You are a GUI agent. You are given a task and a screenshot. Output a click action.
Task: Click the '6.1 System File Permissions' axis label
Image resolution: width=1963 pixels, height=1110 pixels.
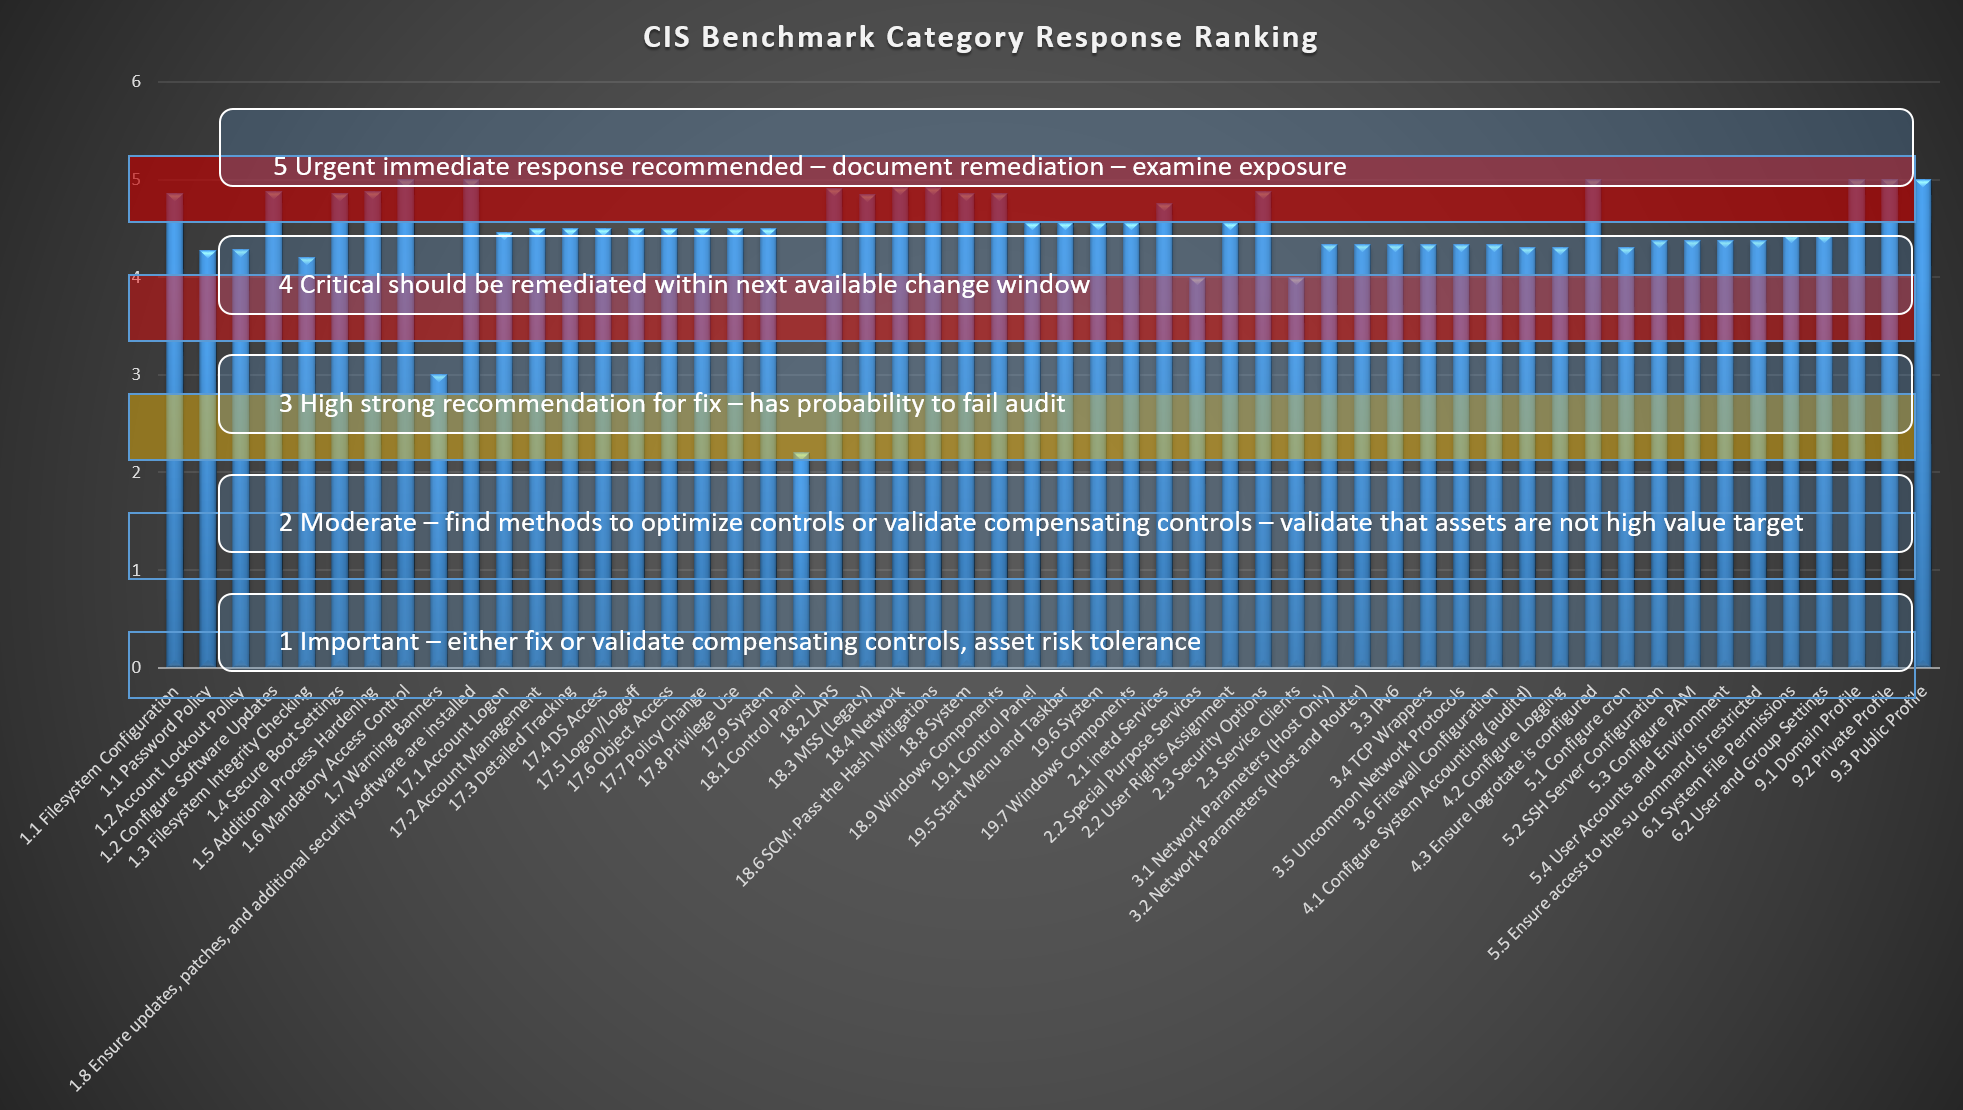coord(1720,761)
